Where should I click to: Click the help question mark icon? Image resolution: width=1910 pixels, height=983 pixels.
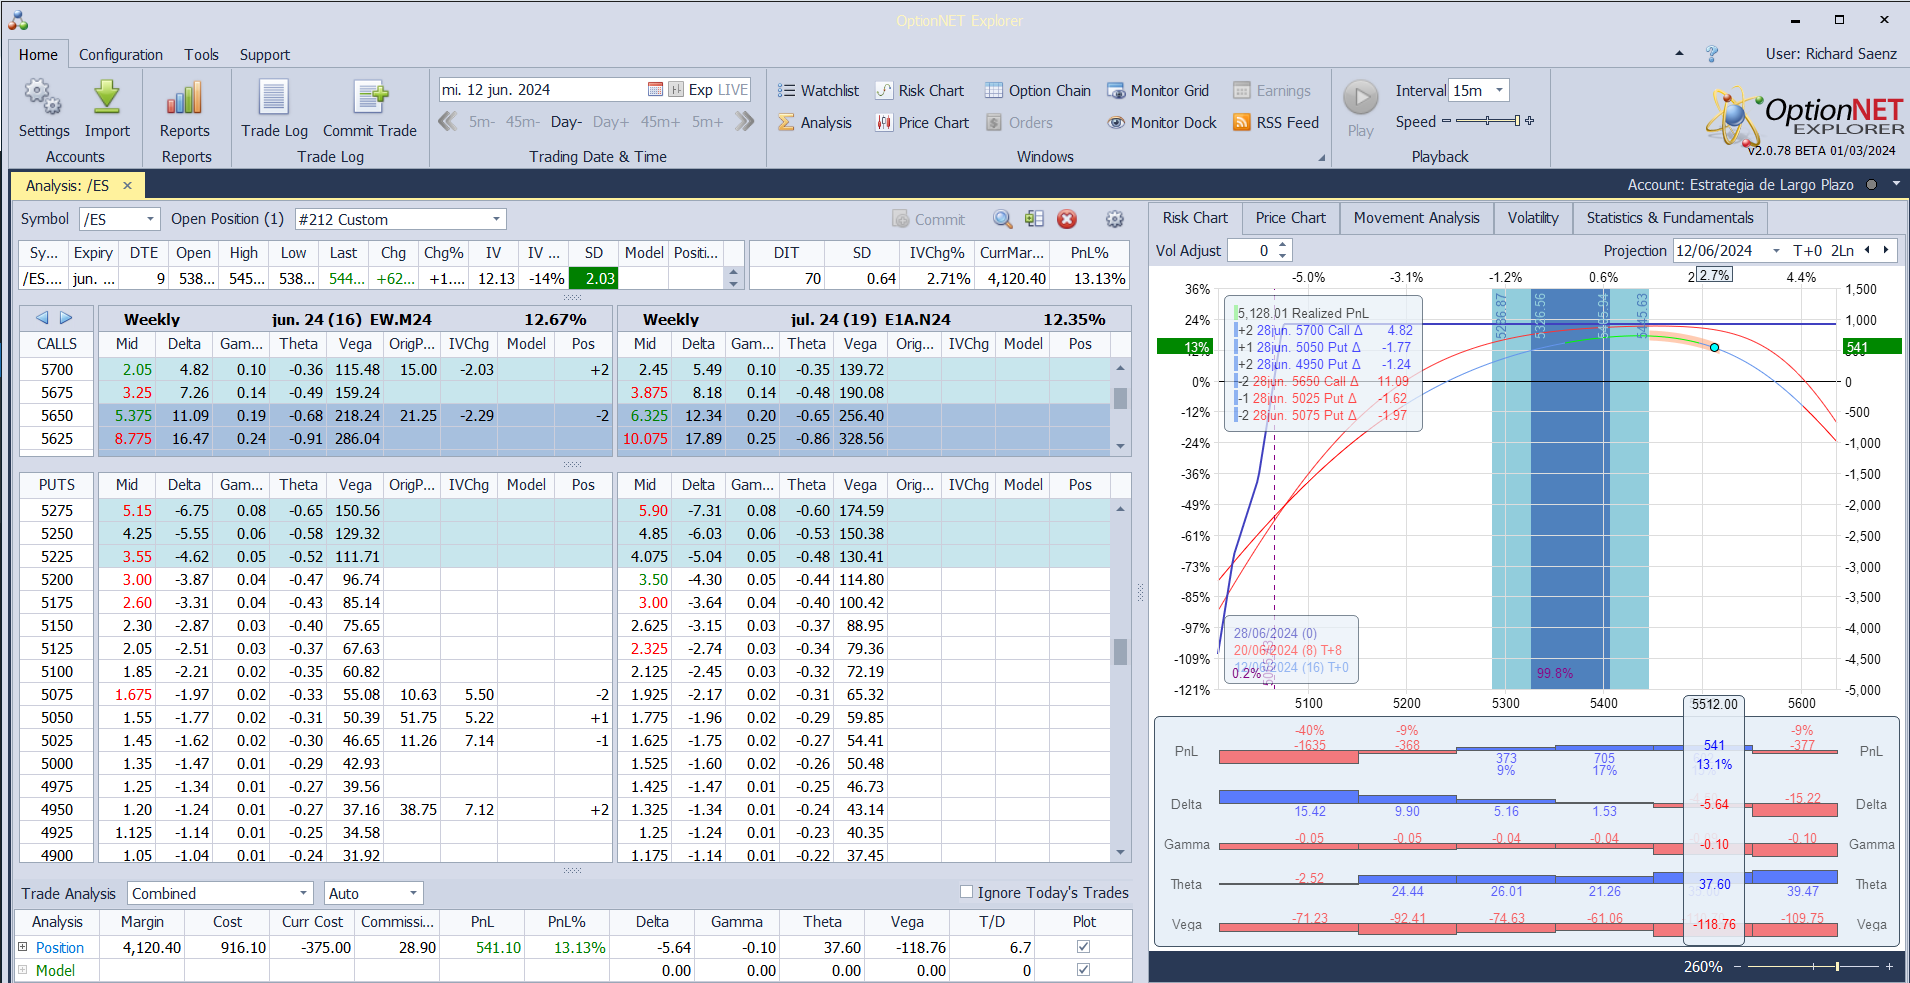click(x=1712, y=54)
